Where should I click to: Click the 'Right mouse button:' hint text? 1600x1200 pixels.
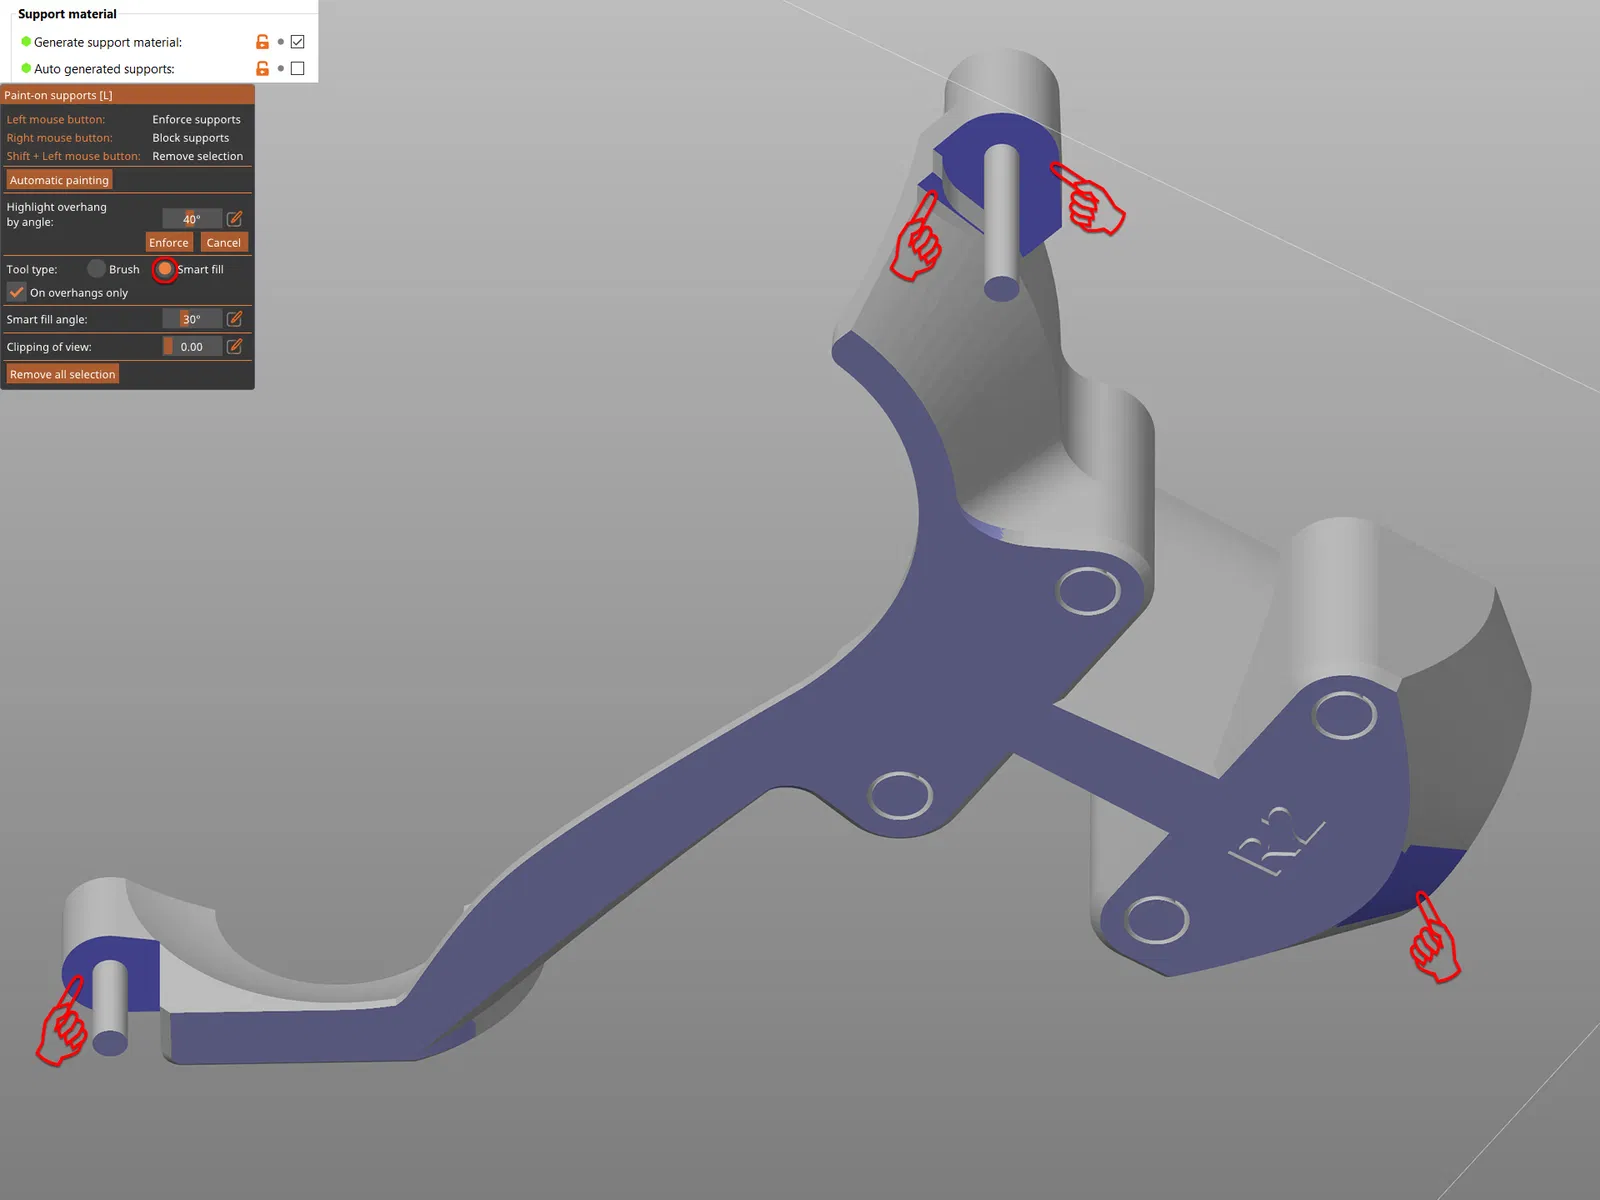pyautogui.click(x=59, y=138)
